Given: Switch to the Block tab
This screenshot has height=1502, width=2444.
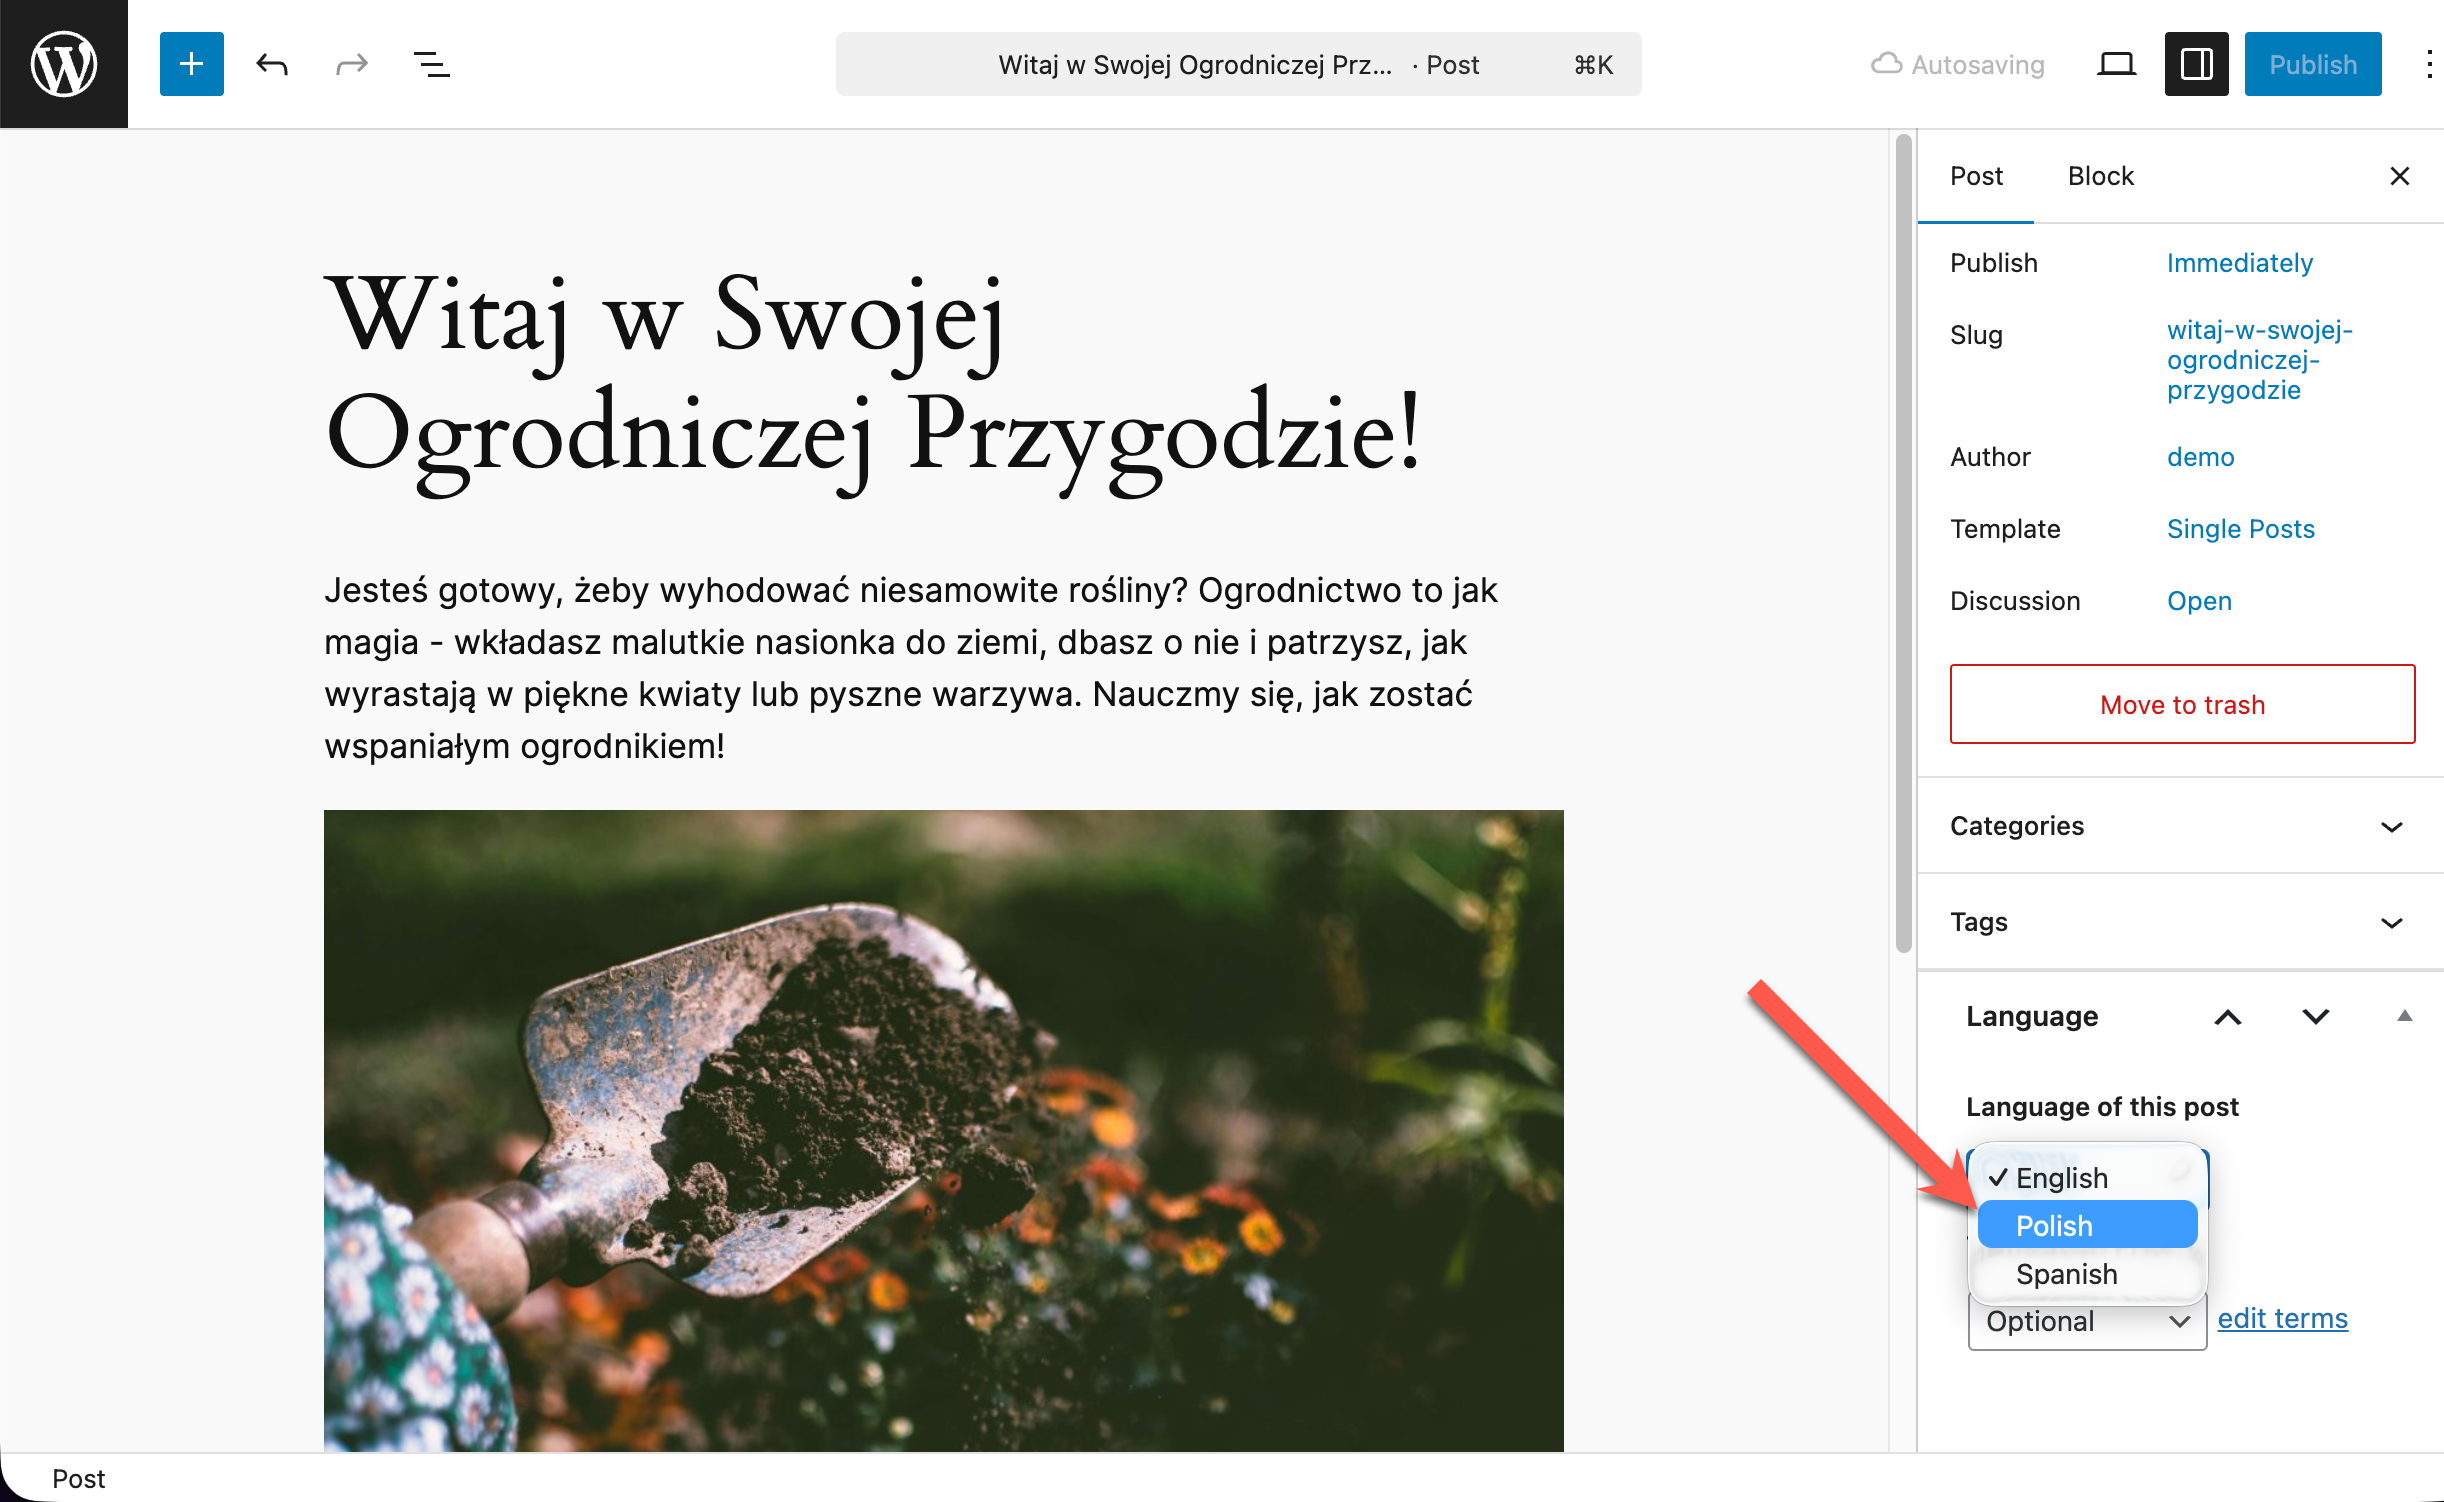Looking at the screenshot, I should pos(2100,176).
